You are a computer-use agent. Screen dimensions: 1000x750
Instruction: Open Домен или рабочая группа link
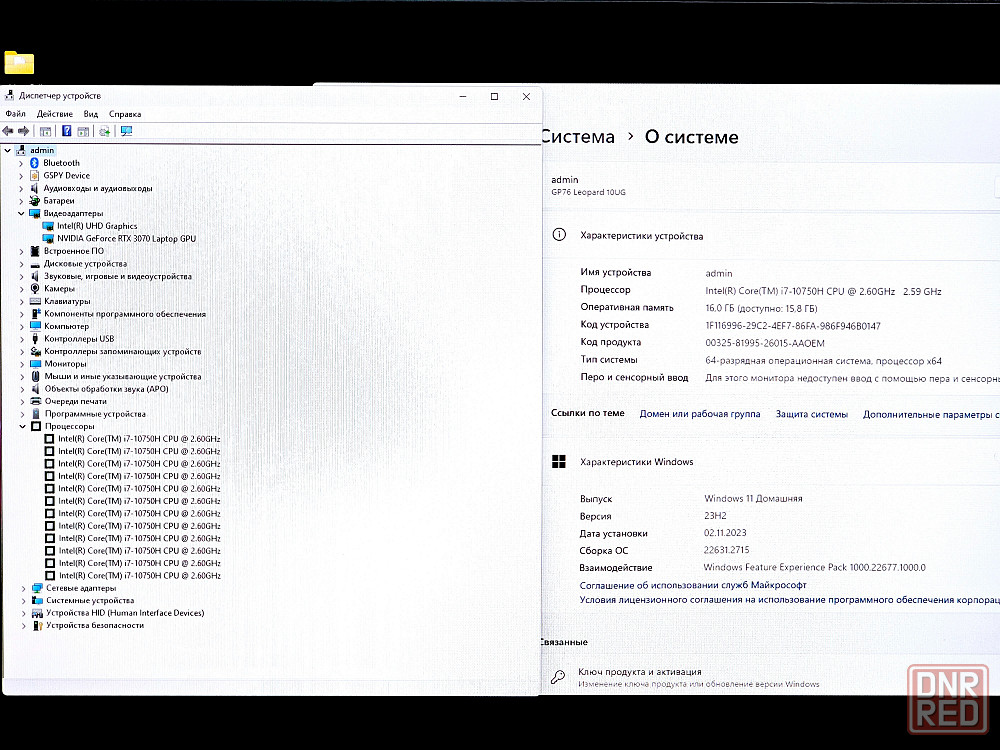[700, 414]
